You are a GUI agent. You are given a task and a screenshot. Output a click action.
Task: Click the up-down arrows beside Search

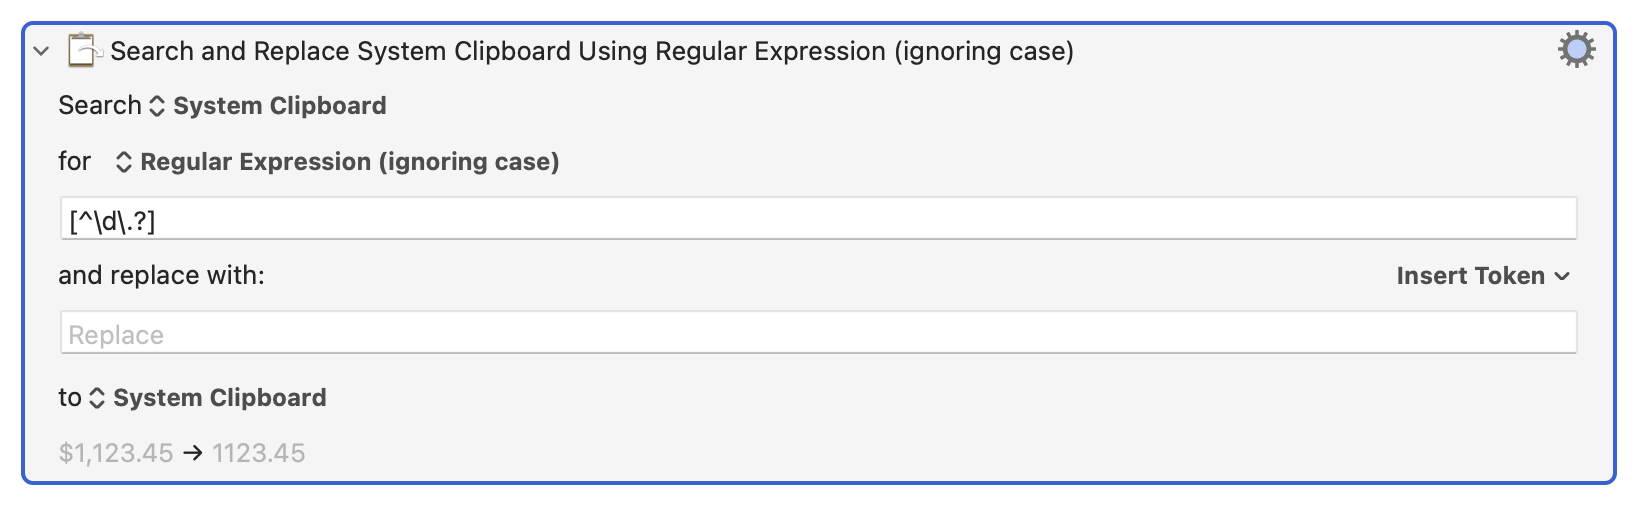pyautogui.click(x=157, y=106)
